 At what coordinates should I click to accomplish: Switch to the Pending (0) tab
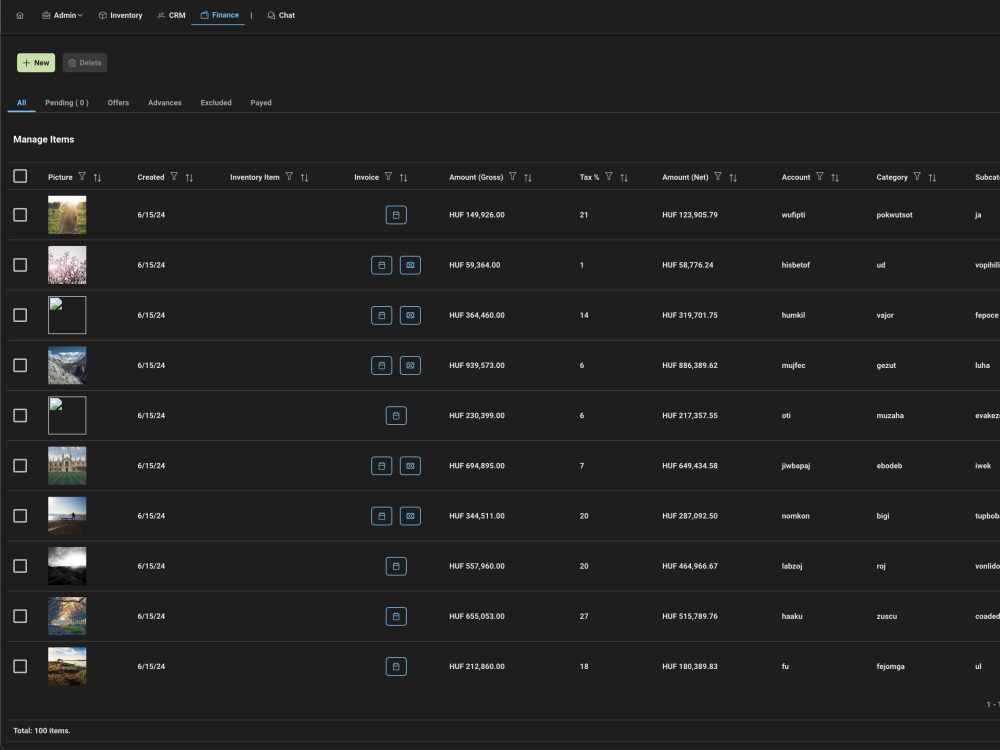click(x=67, y=103)
